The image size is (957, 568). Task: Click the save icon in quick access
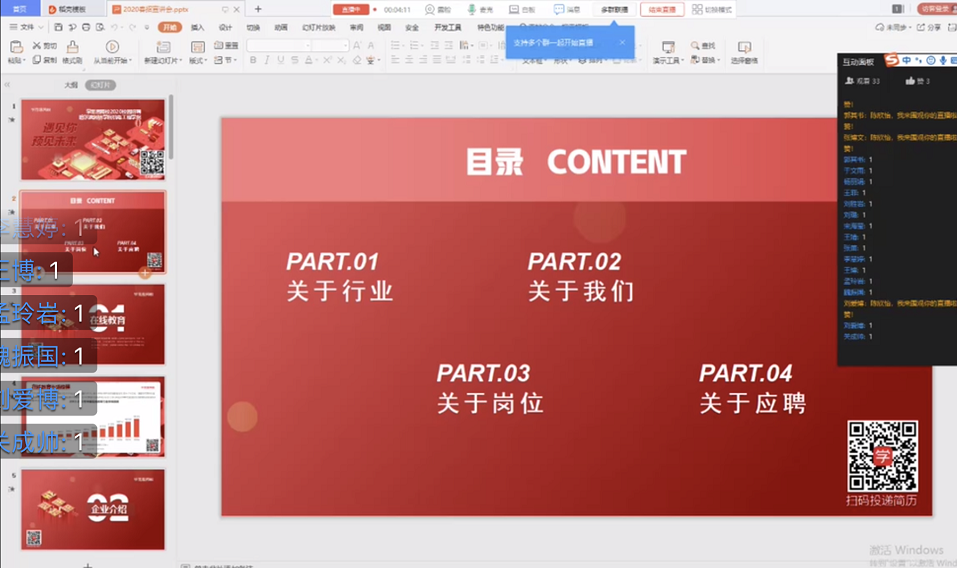pyautogui.click(x=58, y=27)
